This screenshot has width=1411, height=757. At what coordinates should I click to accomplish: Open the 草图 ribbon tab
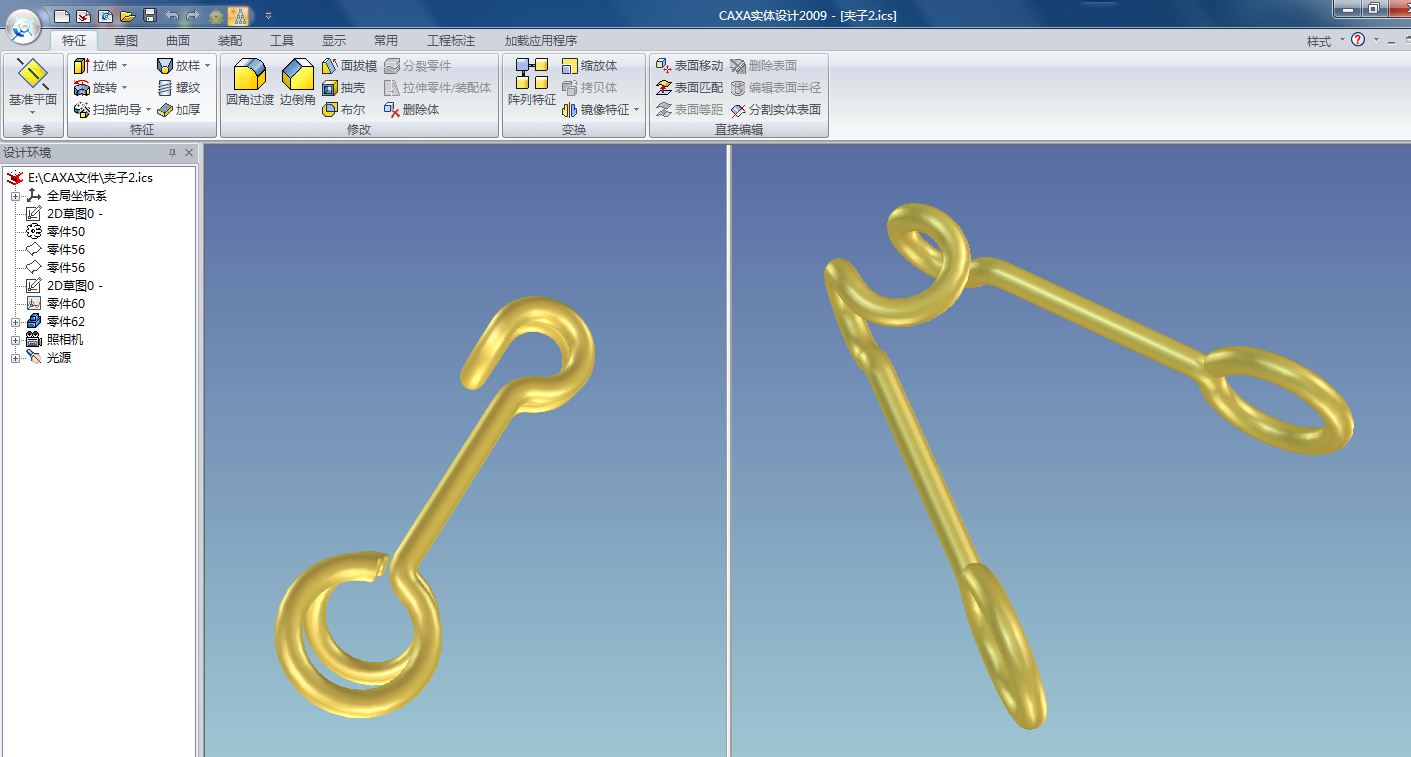coord(126,41)
